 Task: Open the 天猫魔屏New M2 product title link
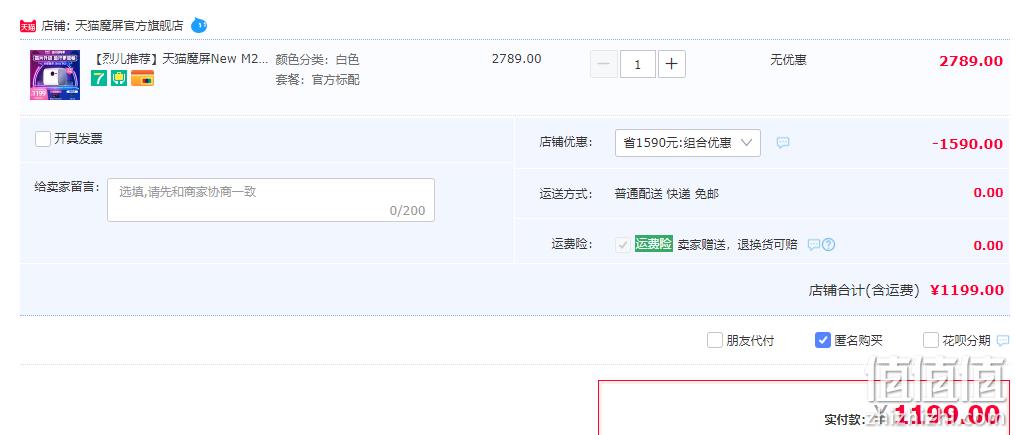tap(180, 60)
